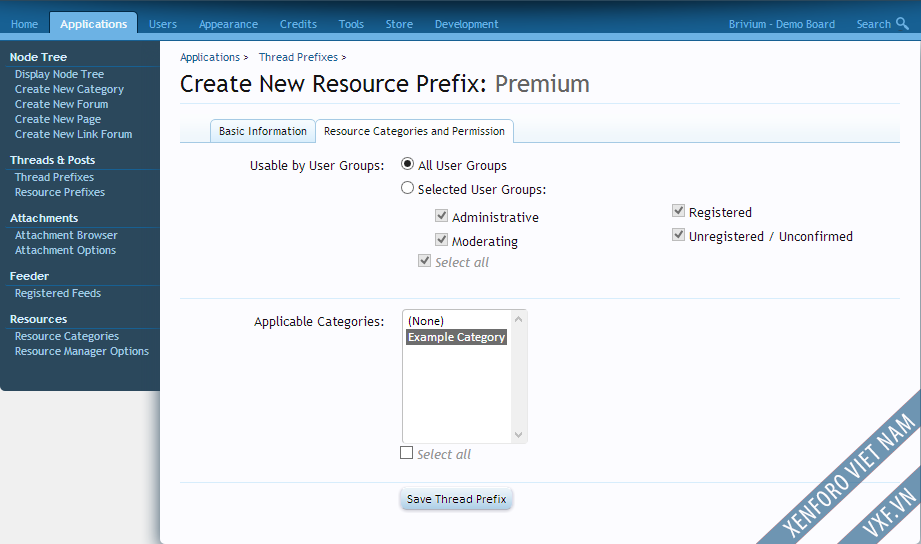The height and width of the screenshot is (544, 921).
Task: Toggle the Registered checkbox
Action: [x=678, y=210]
